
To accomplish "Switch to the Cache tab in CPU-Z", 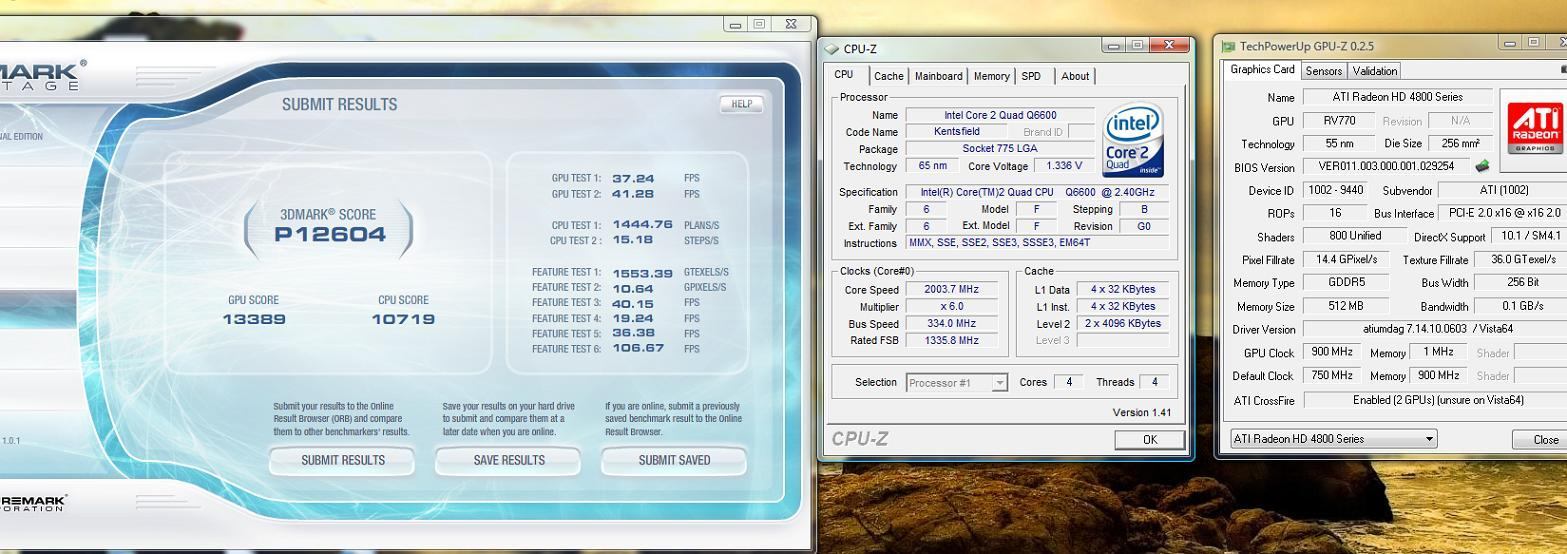I will point(888,76).
